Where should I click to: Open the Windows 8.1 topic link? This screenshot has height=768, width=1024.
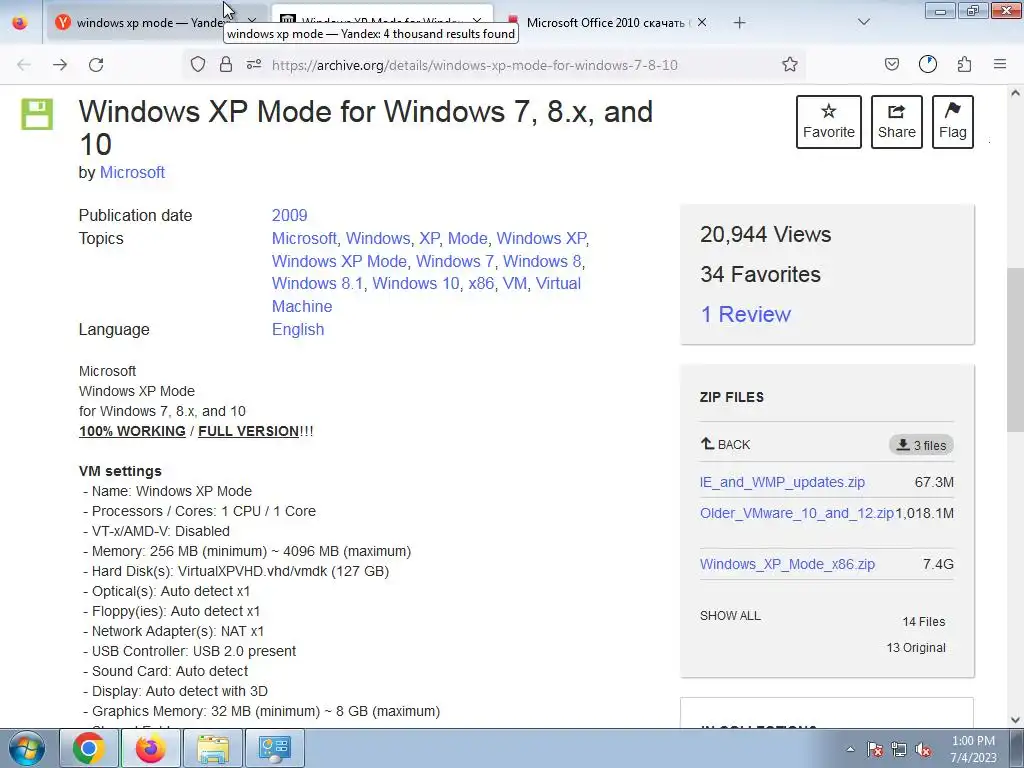click(317, 283)
